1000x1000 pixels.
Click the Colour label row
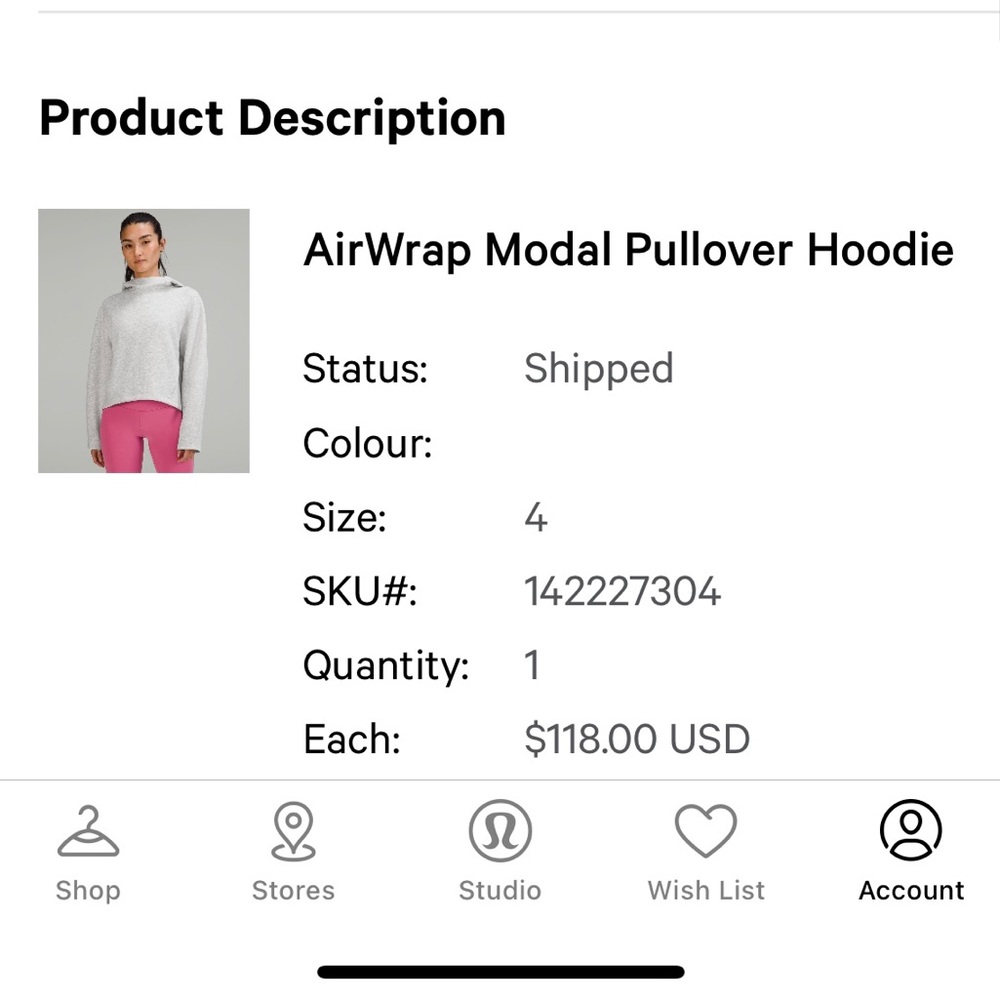[367, 442]
